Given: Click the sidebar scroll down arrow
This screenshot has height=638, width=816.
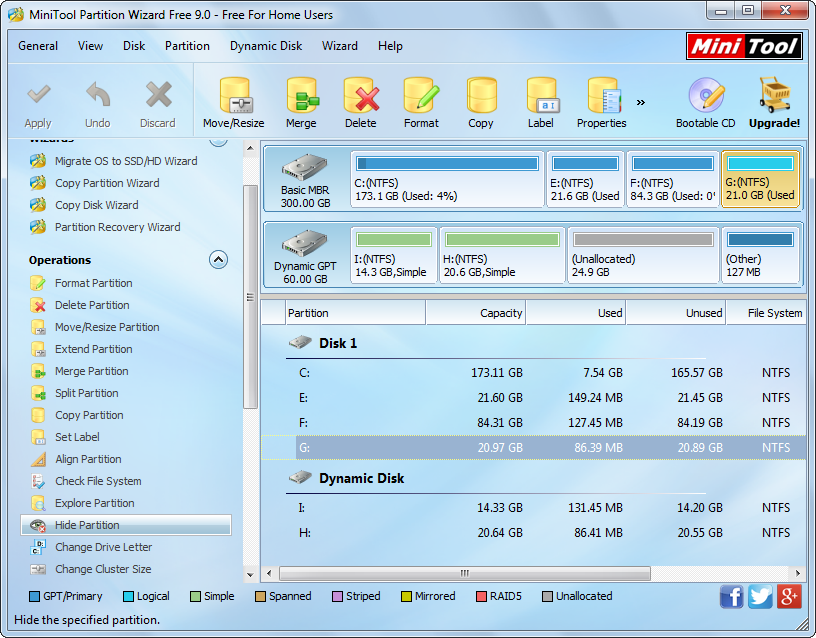Looking at the screenshot, I should [x=250, y=575].
